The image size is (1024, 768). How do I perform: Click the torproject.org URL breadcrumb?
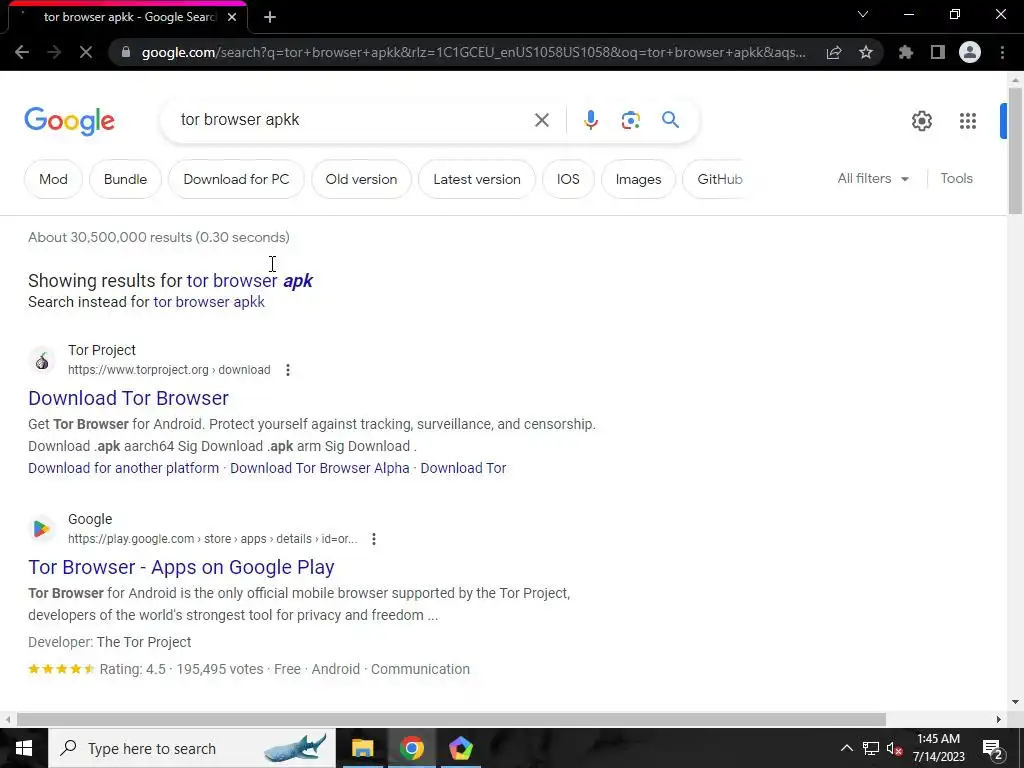(169, 370)
